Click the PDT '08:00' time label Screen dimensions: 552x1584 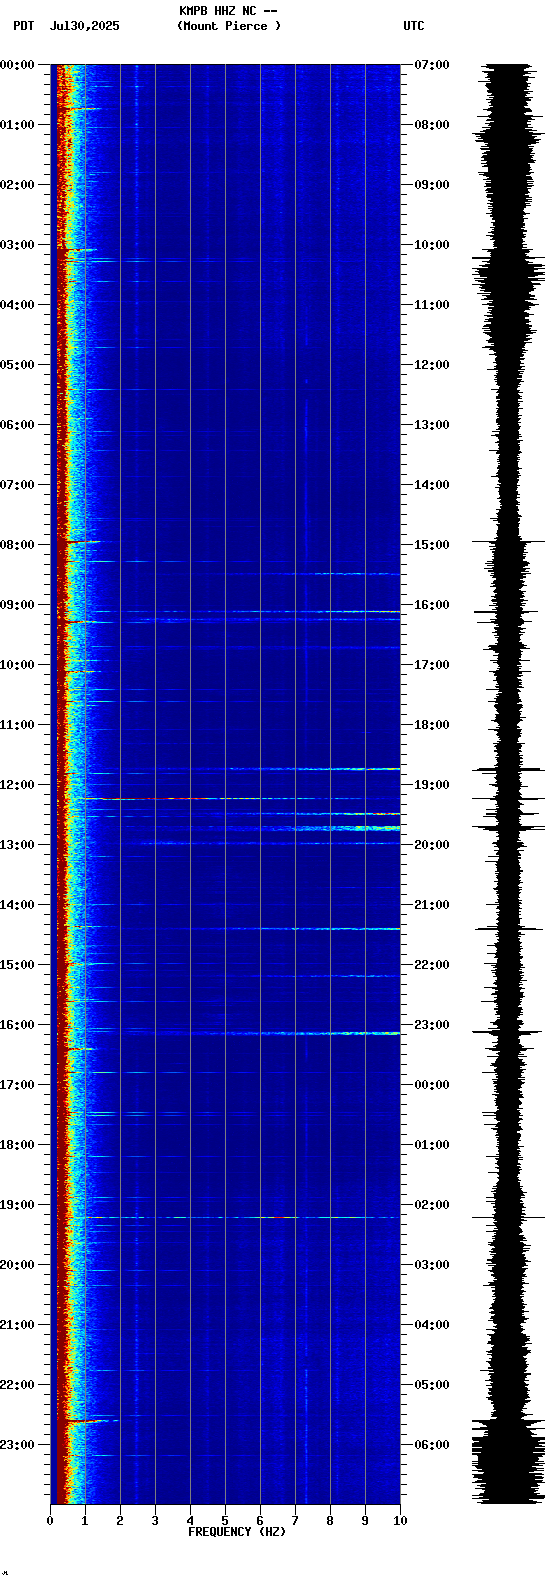(17, 545)
